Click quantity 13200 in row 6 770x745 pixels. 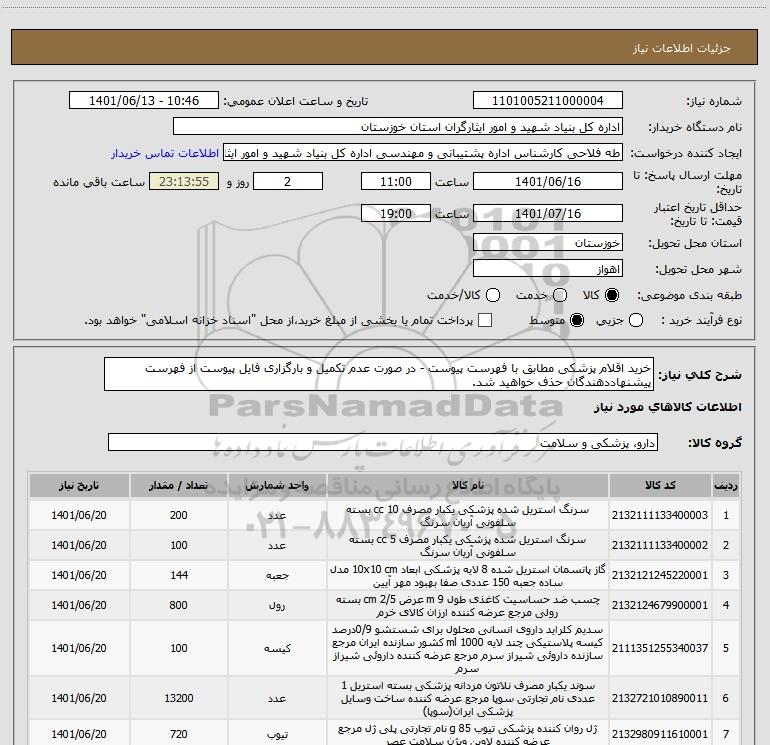tap(179, 698)
